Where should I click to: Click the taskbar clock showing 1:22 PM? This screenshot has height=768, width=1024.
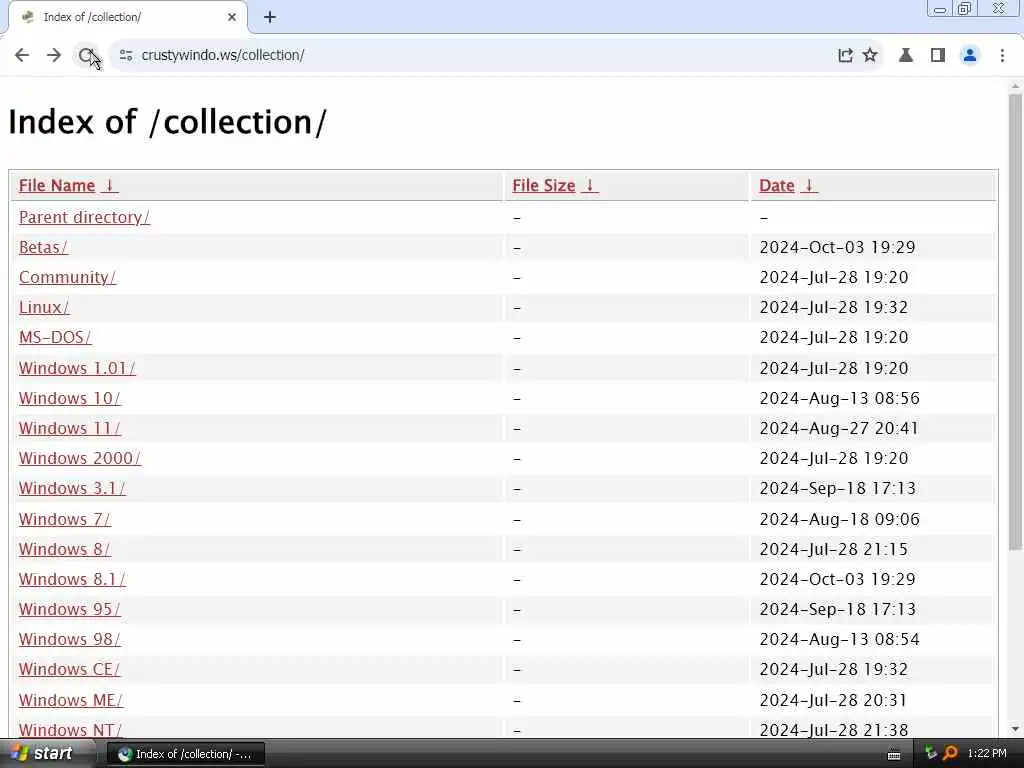tap(987, 754)
